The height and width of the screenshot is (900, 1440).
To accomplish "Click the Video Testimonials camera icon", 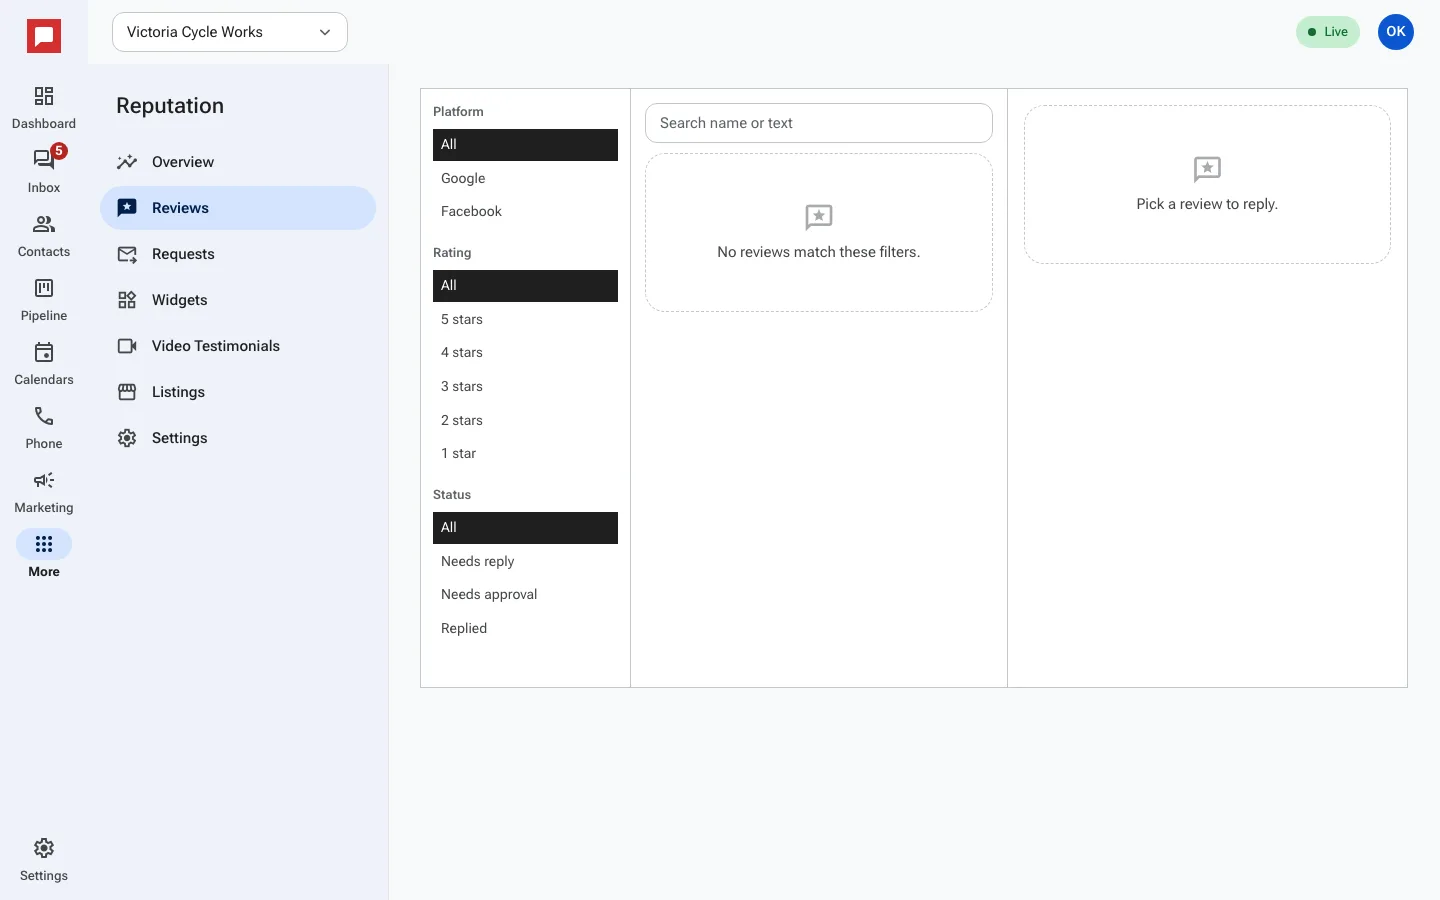I will pyautogui.click(x=127, y=346).
